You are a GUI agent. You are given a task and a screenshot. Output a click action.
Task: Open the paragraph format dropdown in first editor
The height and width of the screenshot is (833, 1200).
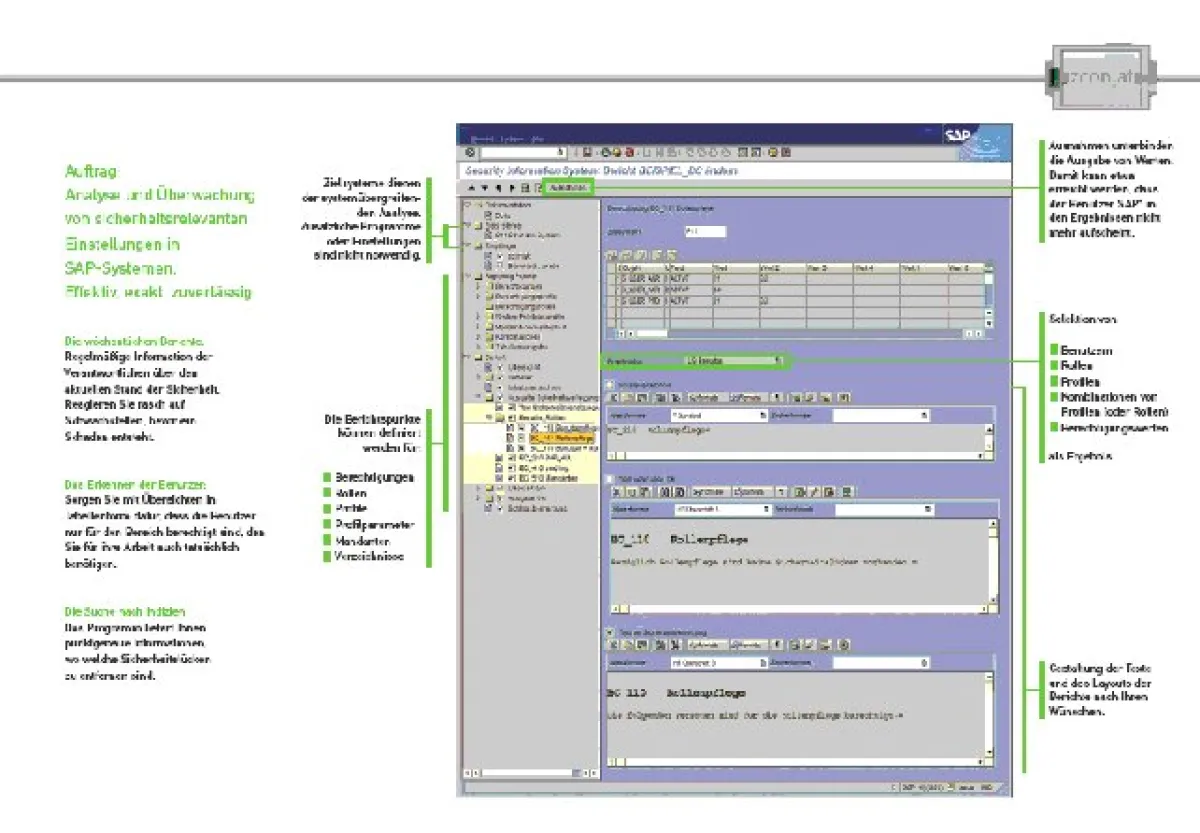762,414
